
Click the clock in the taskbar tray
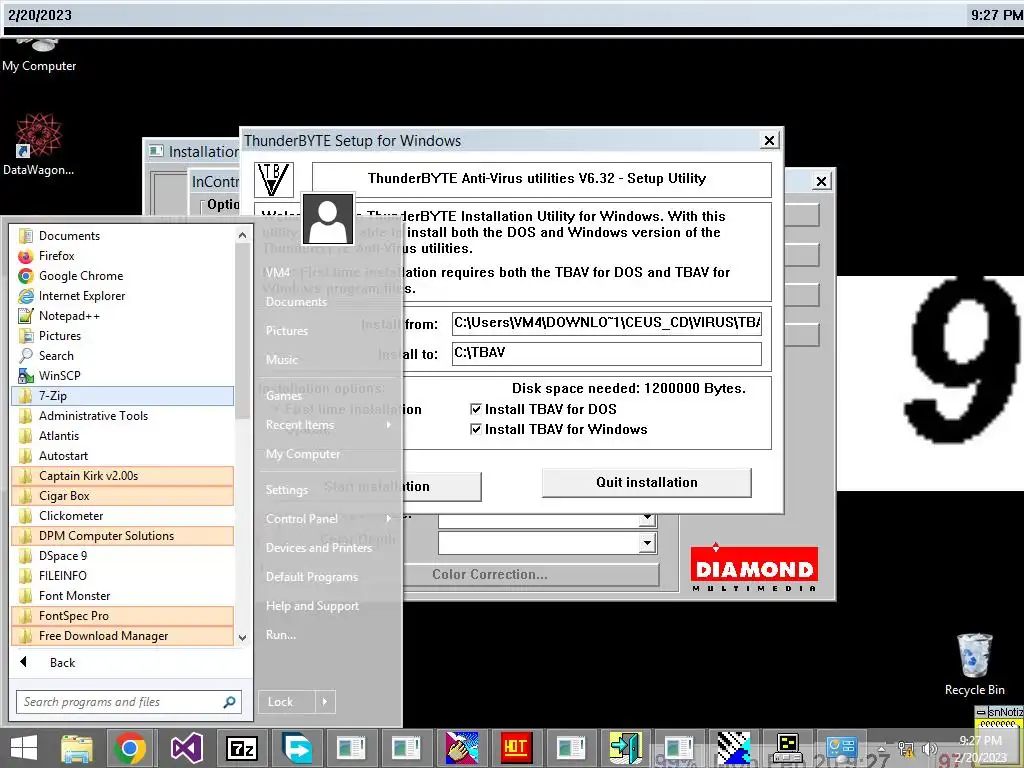click(980, 748)
